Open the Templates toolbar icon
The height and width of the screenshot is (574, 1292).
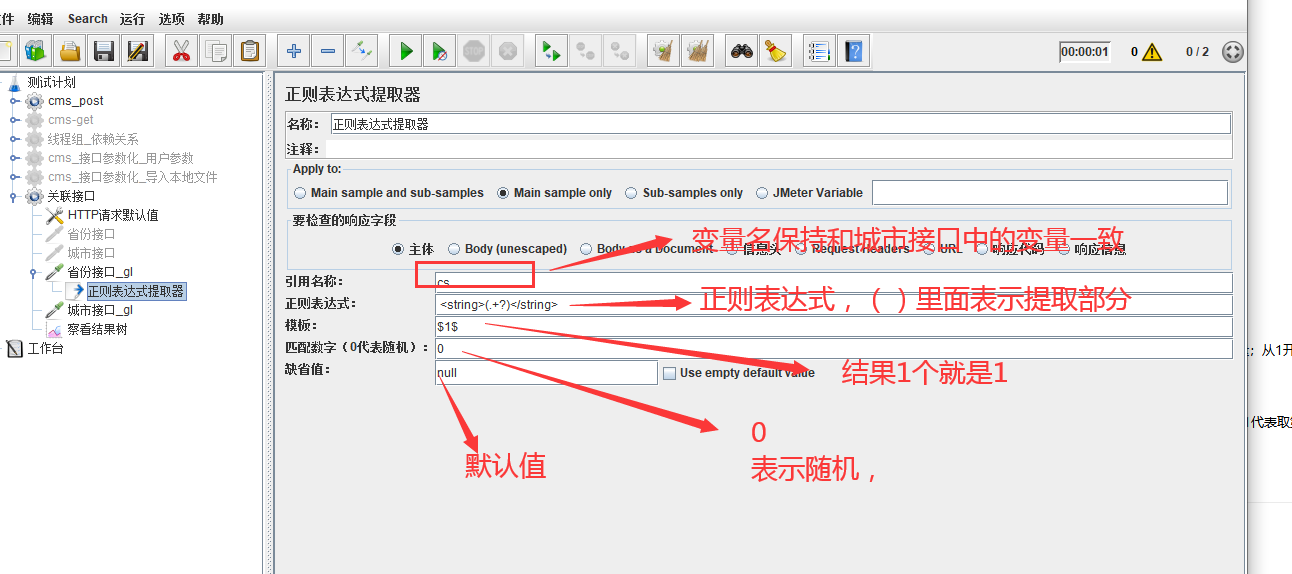point(35,51)
